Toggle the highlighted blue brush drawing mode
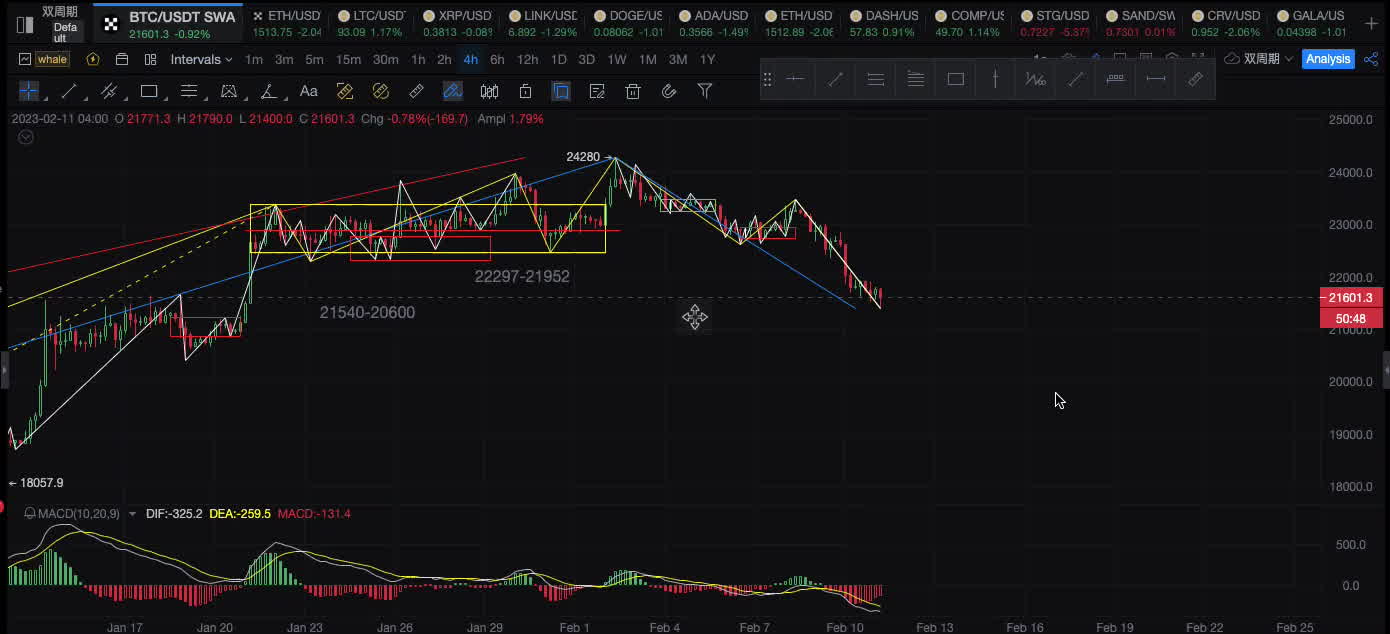This screenshot has width=1390, height=634. point(453,92)
